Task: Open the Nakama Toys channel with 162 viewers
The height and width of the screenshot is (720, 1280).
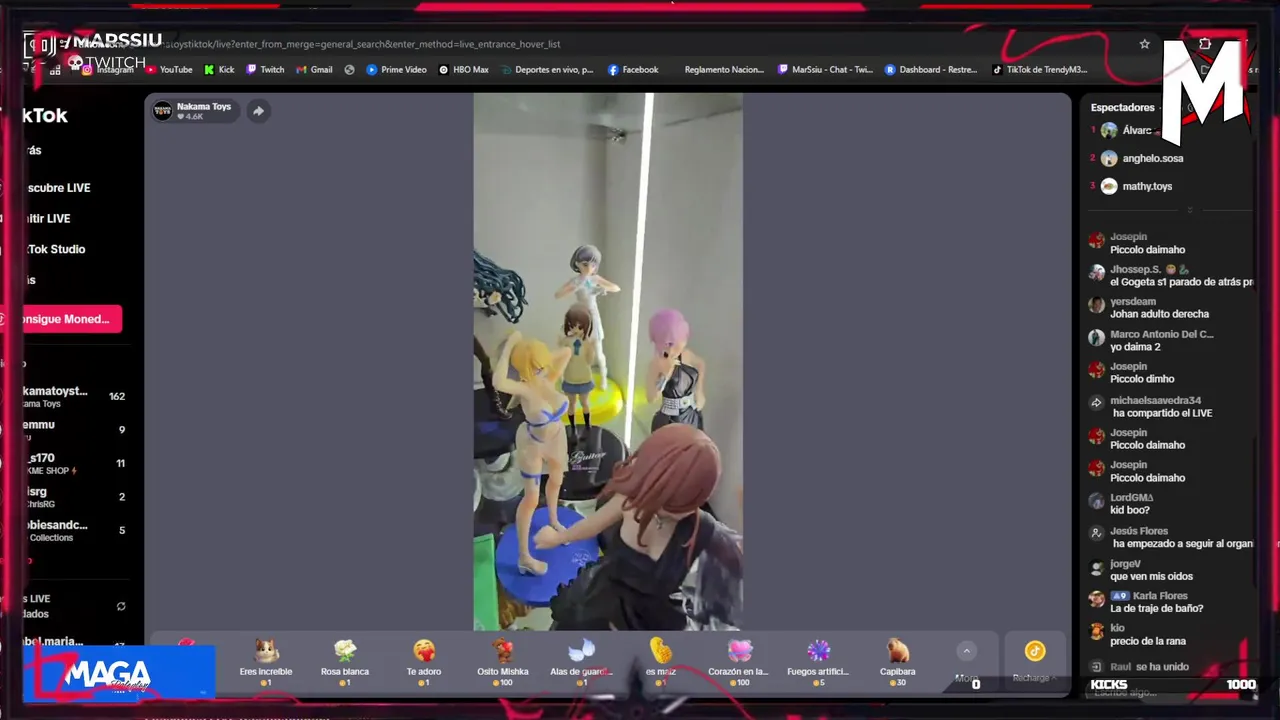Action: tap(75, 397)
